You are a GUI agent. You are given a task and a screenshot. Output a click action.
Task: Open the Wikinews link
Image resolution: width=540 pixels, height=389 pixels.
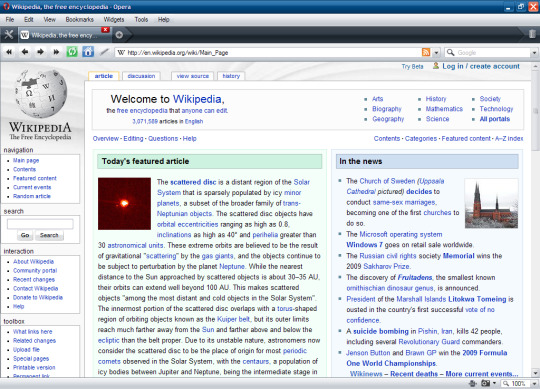[366, 374]
